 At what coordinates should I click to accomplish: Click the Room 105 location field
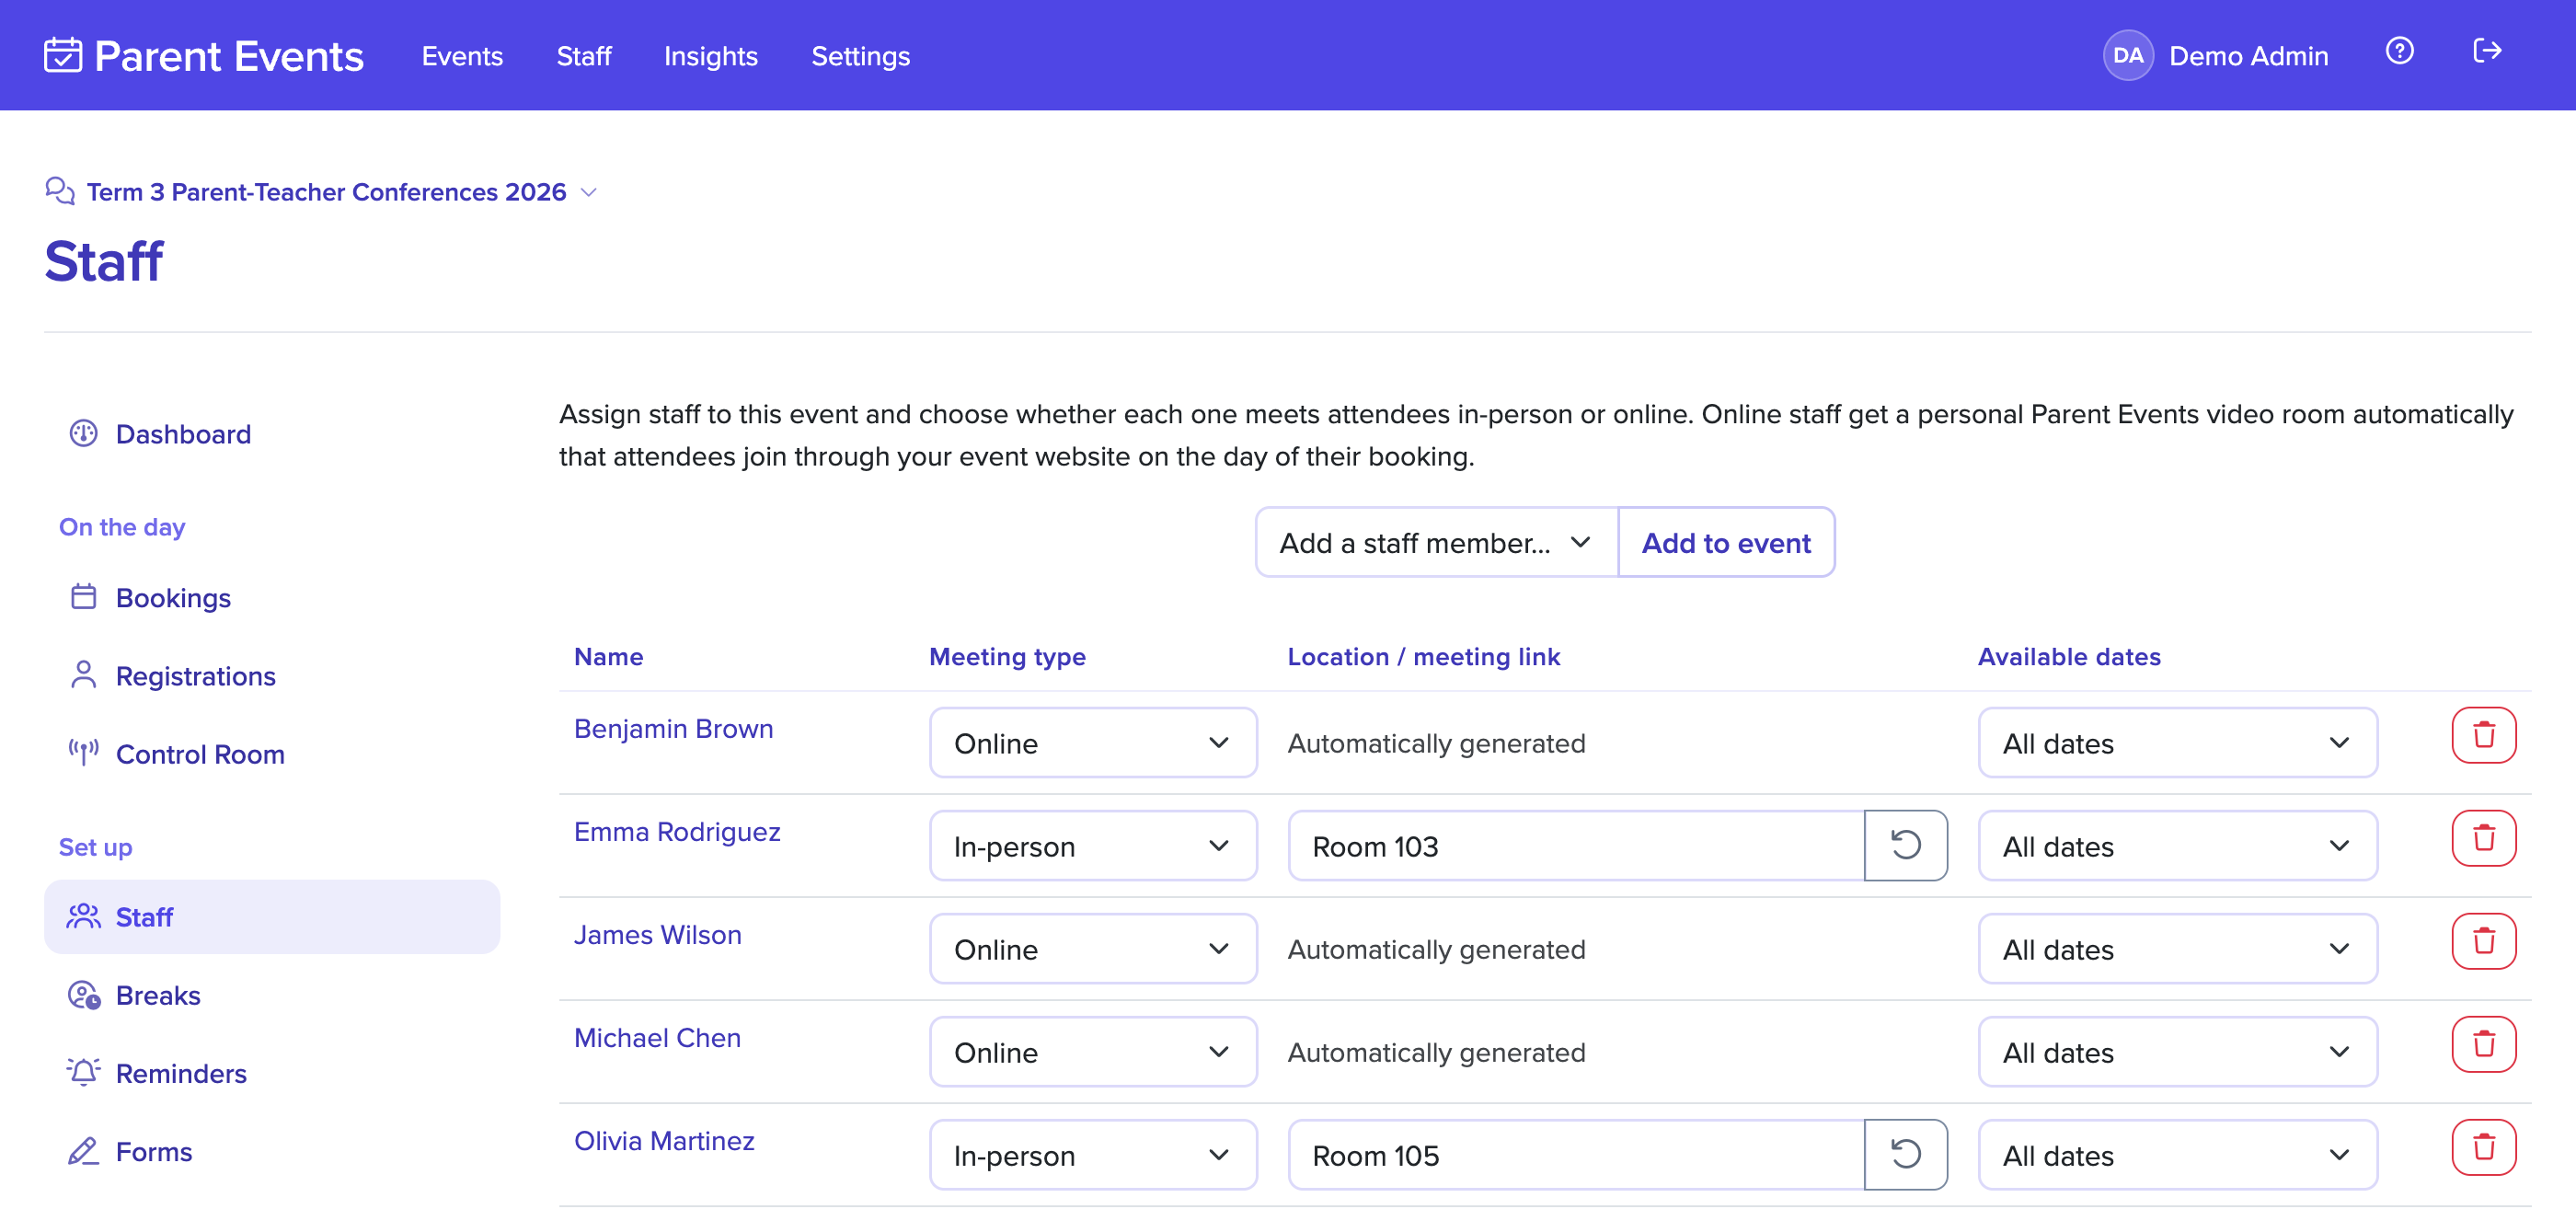point(1576,1155)
